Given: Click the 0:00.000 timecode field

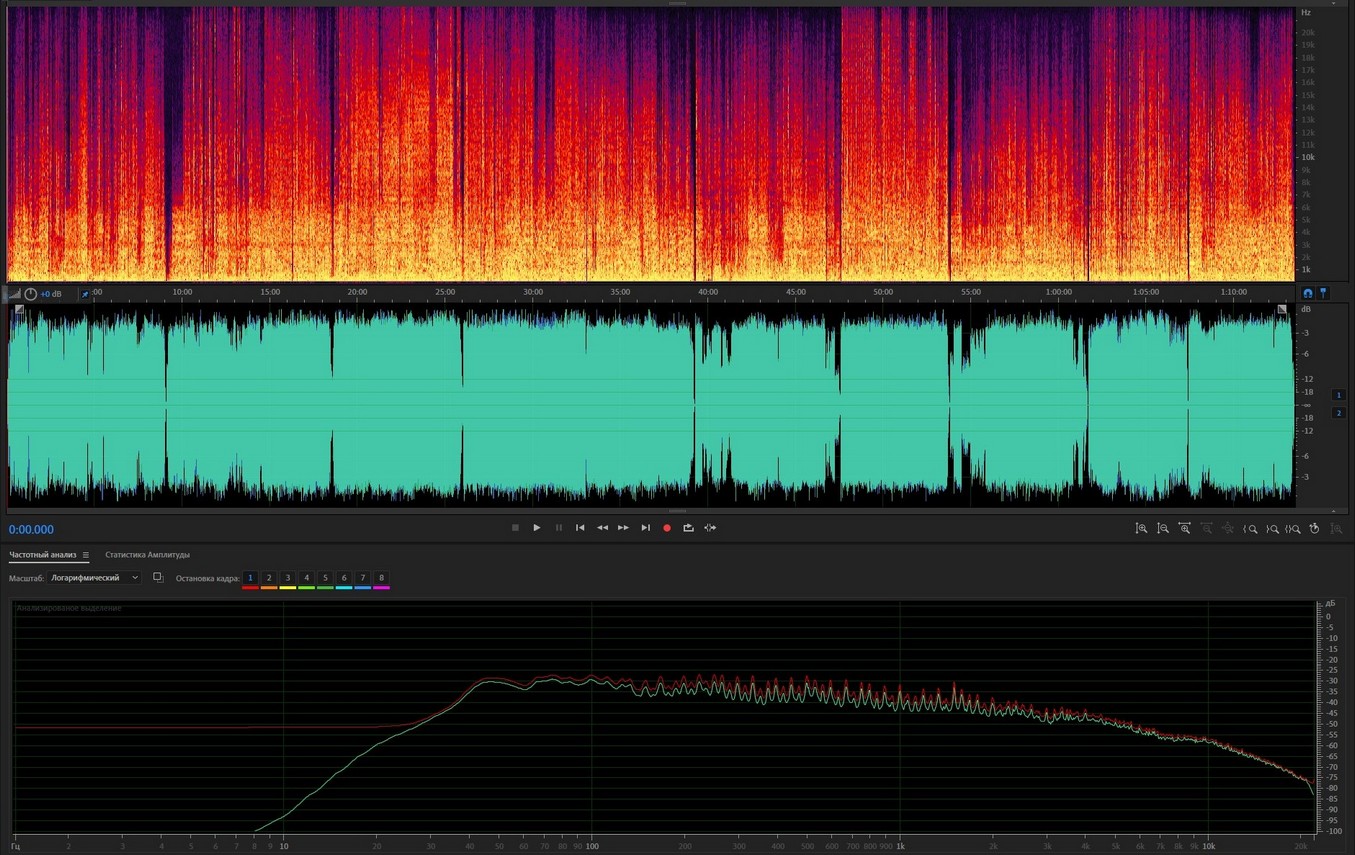Looking at the screenshot, I should pyautogui.click(x=32, y=530).
